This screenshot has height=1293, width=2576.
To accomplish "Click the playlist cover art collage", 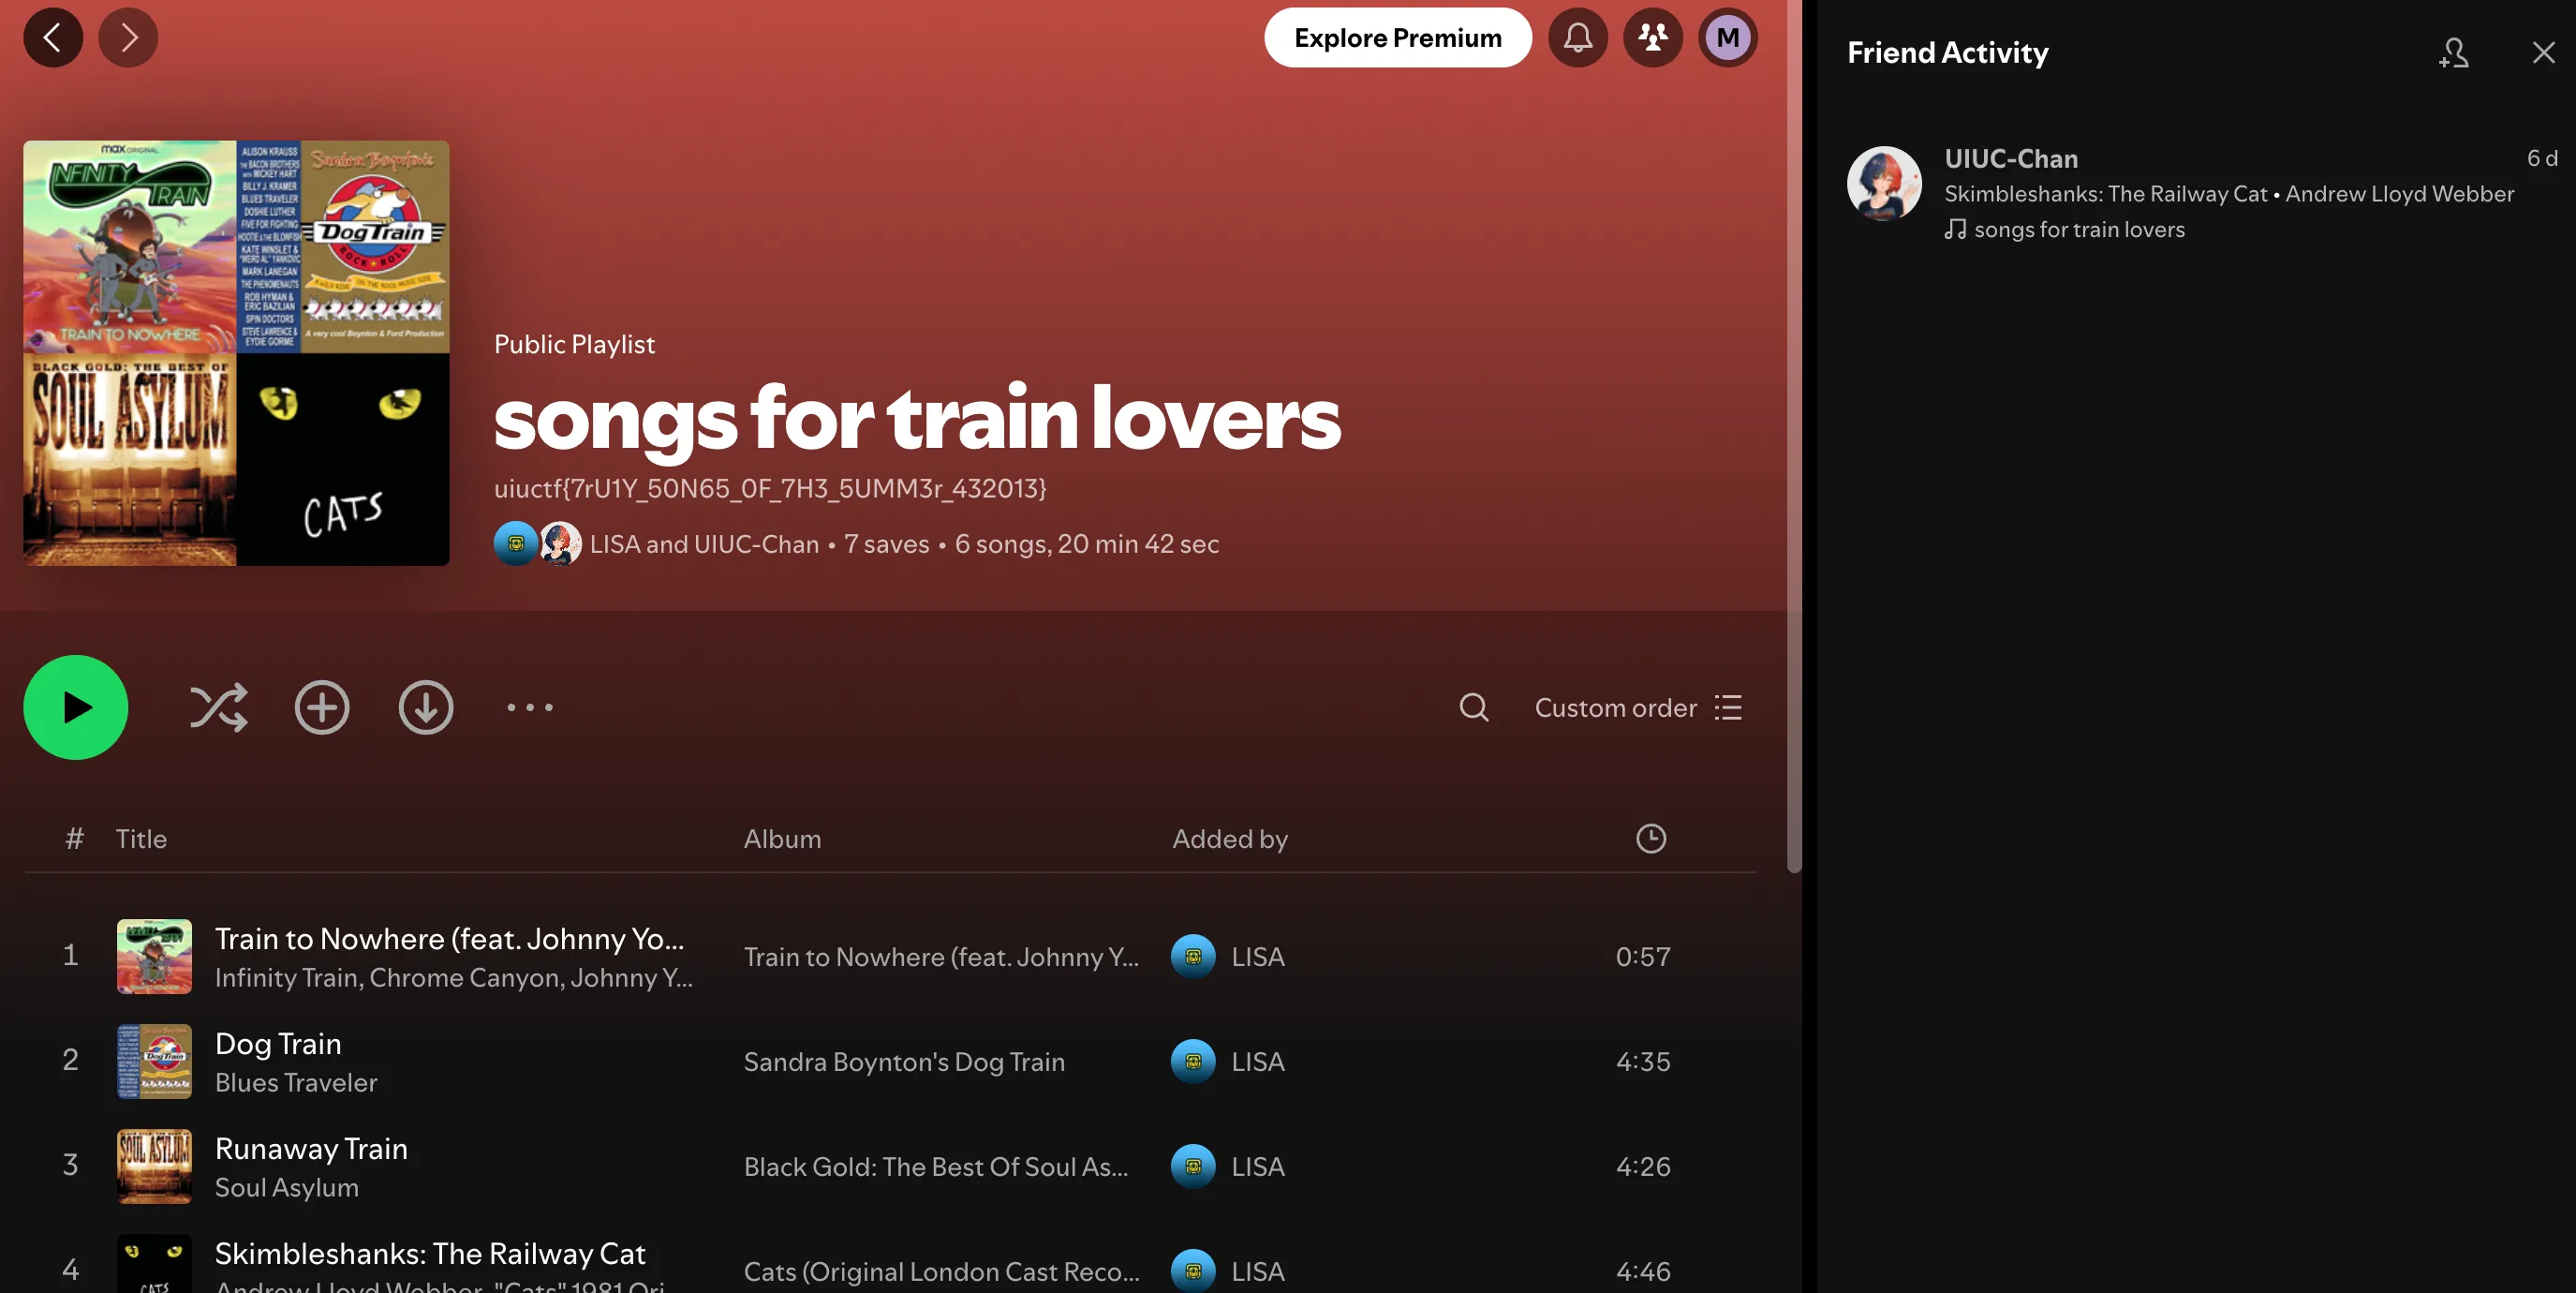I will 236,353.
